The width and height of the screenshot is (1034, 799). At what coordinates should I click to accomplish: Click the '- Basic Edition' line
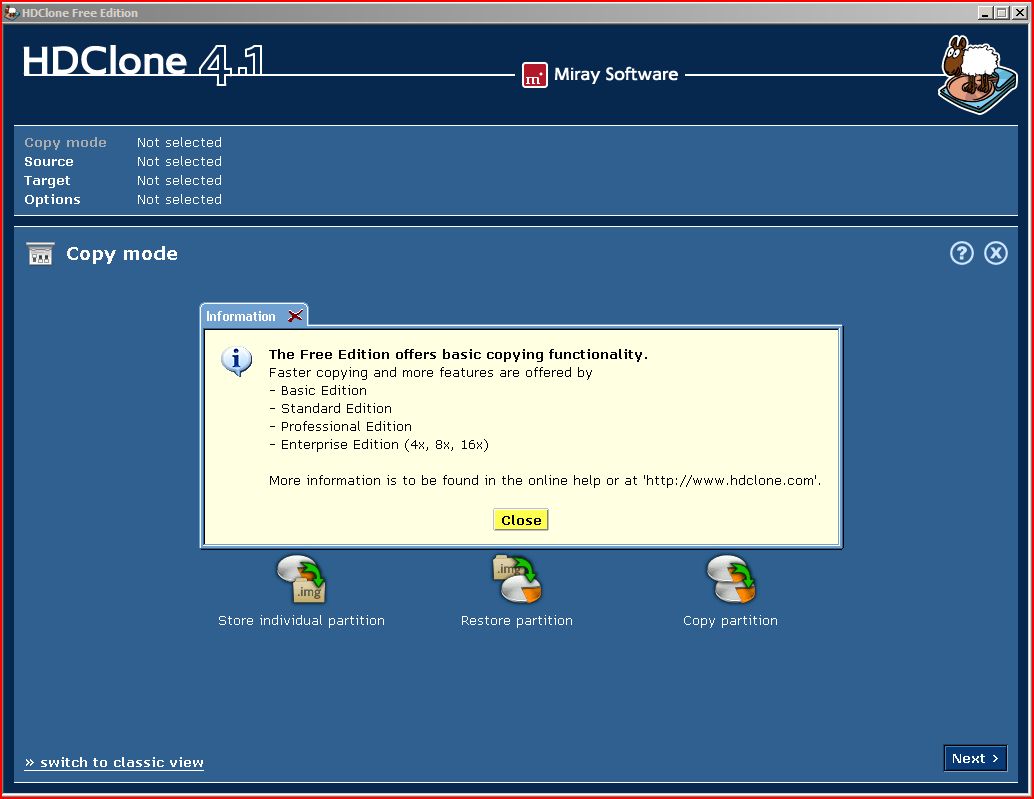[318, 390]
